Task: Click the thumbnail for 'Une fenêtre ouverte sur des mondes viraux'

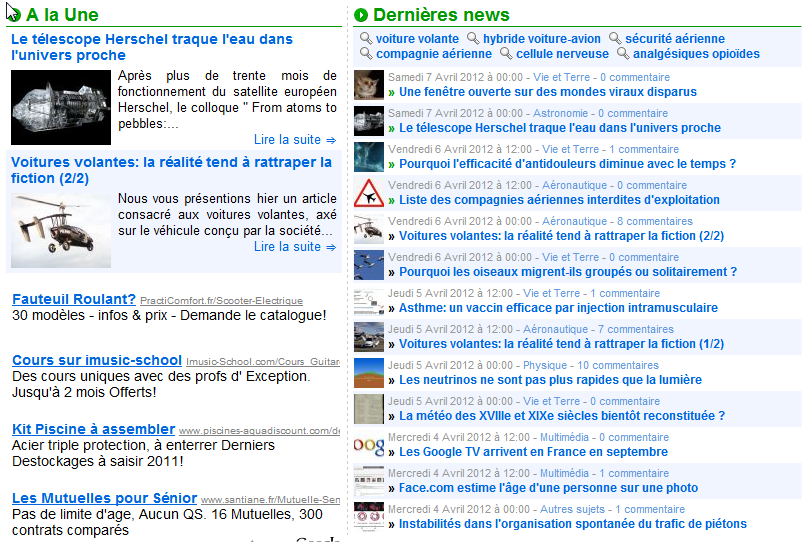Action: click(369, 85)
